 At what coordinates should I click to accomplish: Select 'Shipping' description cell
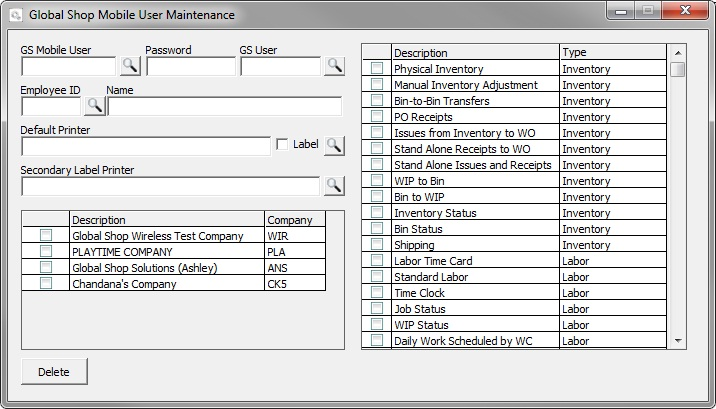click(475, 244)
